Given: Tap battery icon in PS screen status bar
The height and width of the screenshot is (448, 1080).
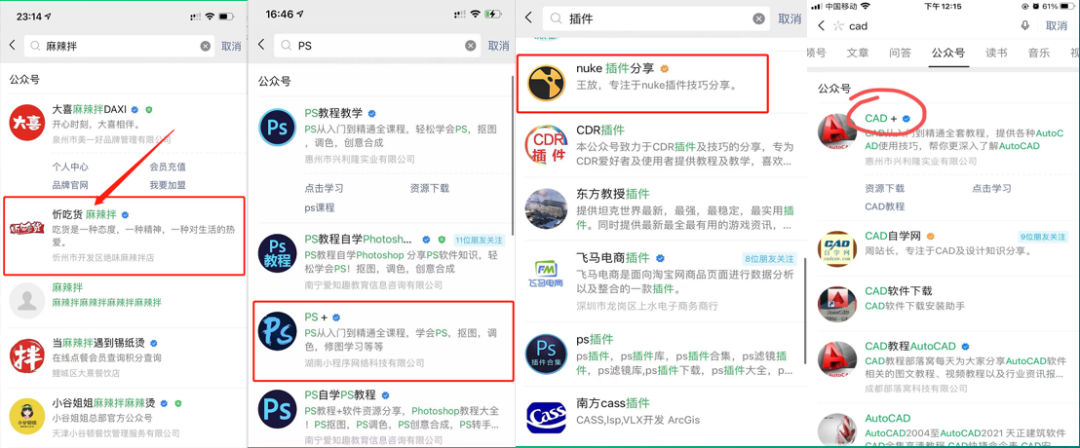Looking at the screenshot, I should click(x=494, y=14).
